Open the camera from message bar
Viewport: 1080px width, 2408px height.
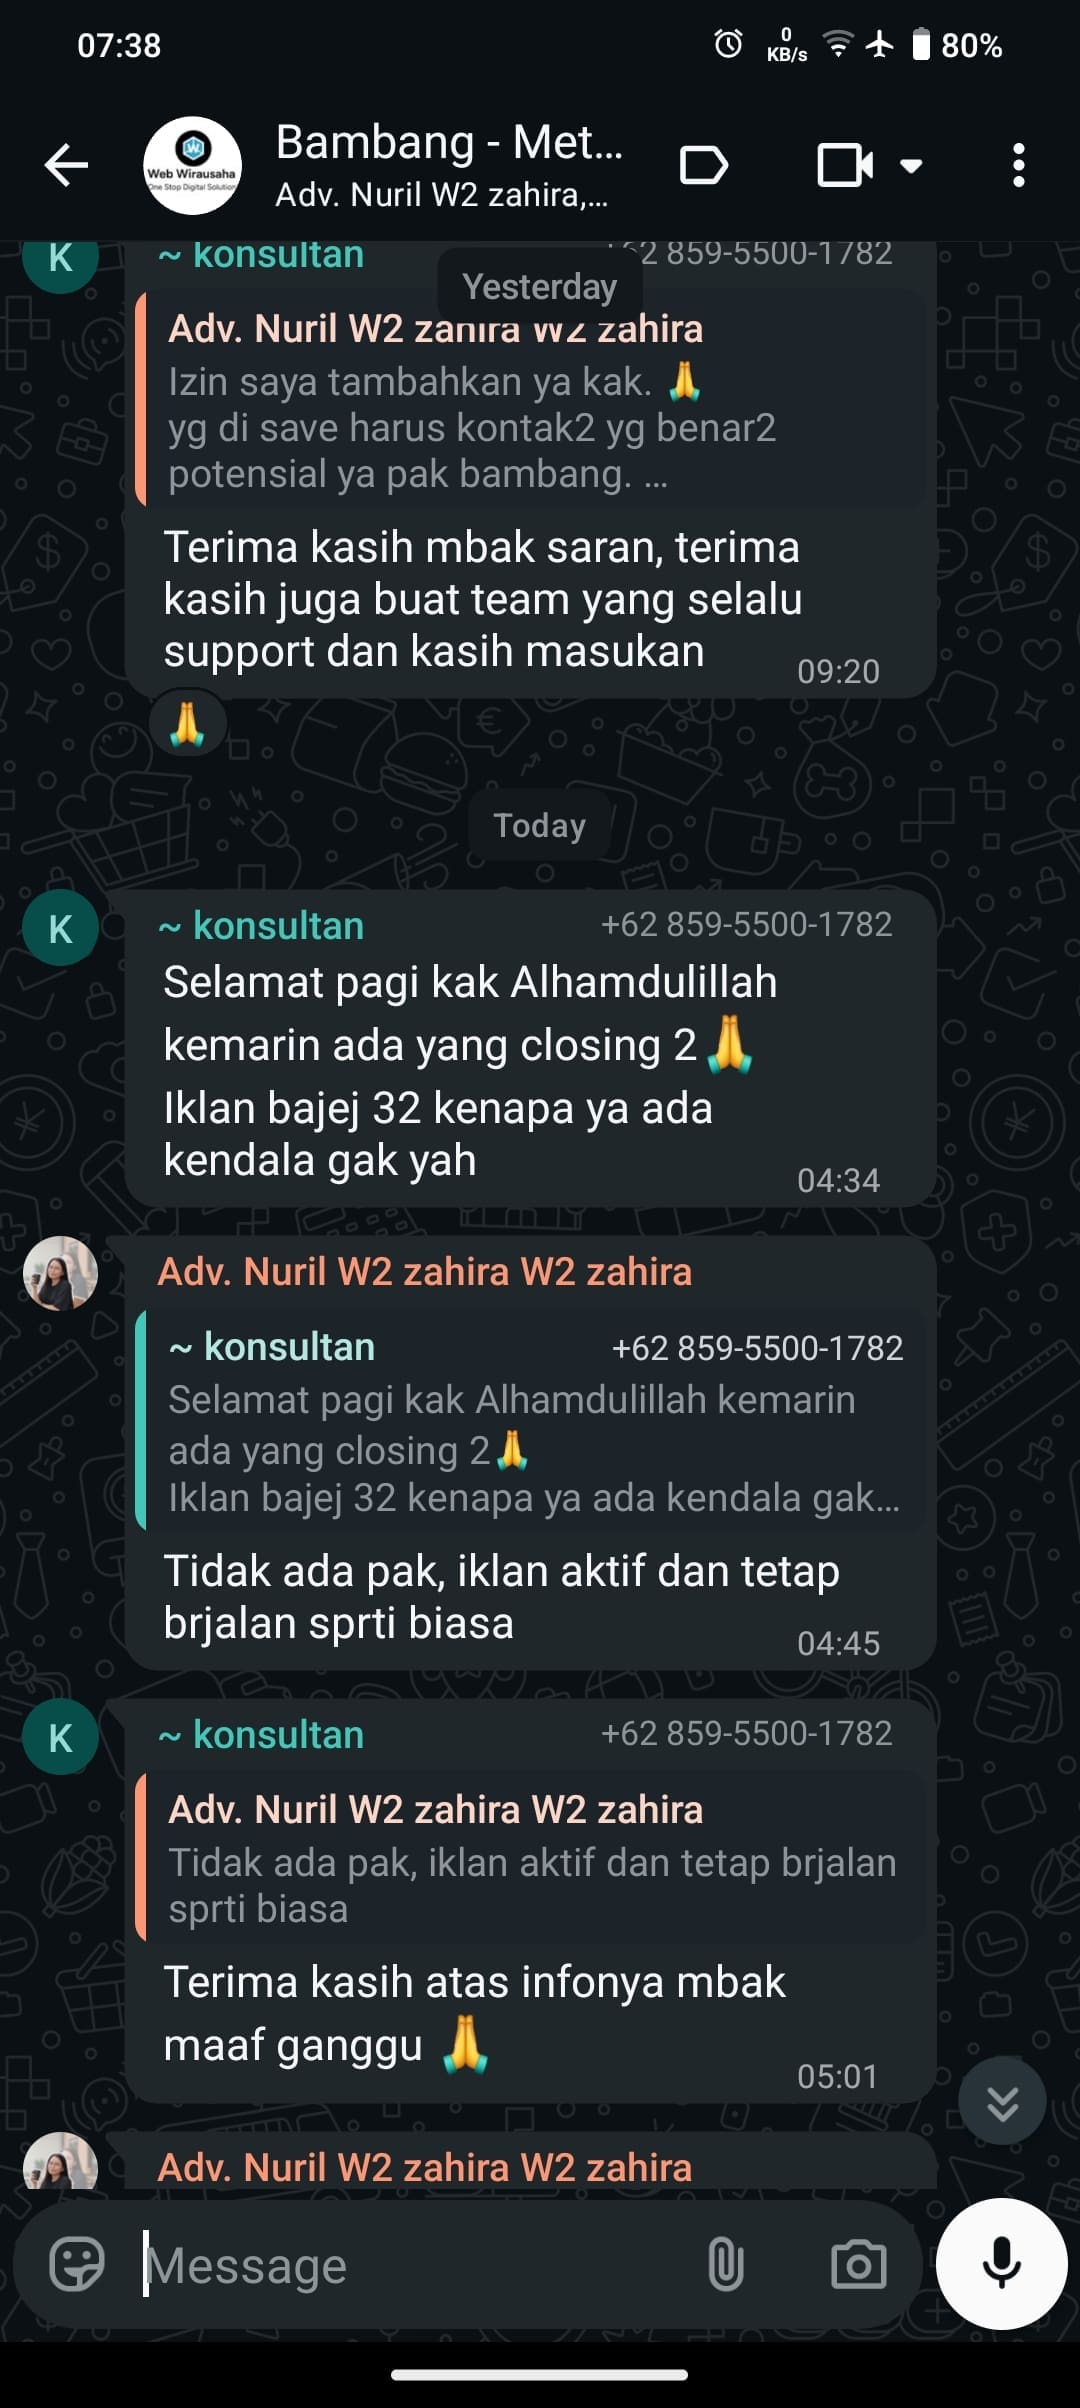coord(859,2264)
